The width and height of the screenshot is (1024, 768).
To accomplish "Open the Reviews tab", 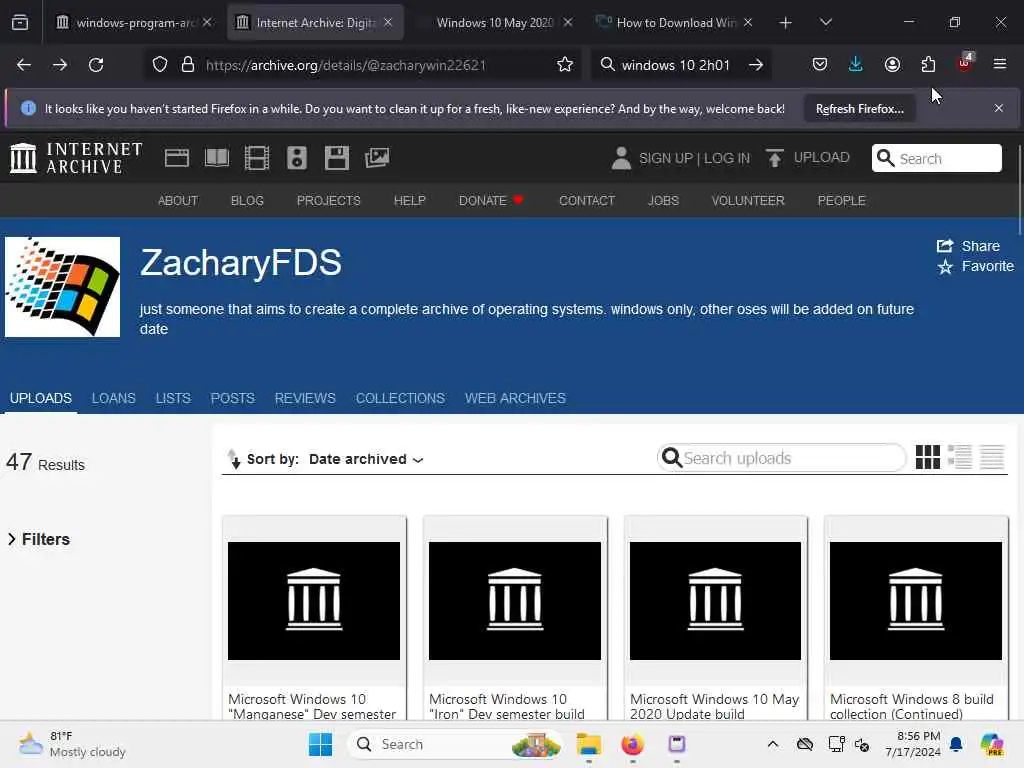I will pos(305,398).
